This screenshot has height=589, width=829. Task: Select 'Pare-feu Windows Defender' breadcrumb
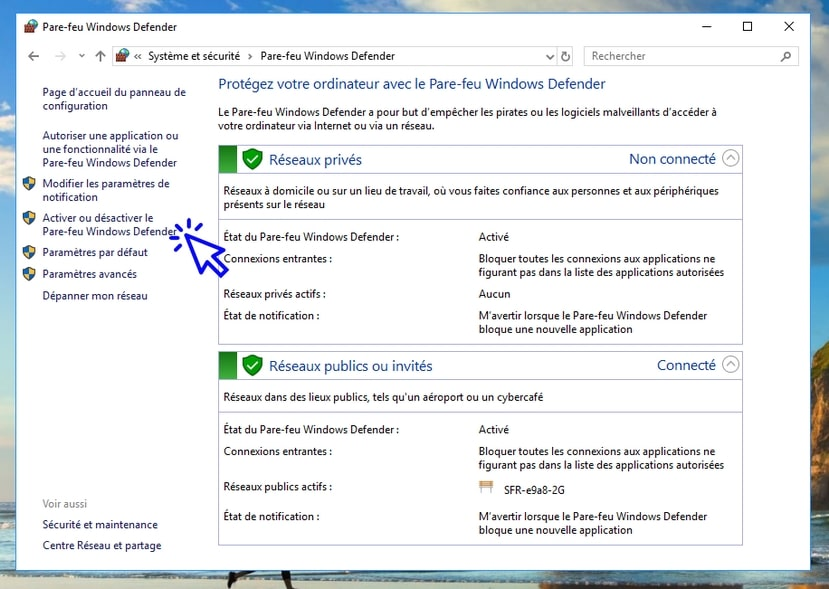click(328, 56)
